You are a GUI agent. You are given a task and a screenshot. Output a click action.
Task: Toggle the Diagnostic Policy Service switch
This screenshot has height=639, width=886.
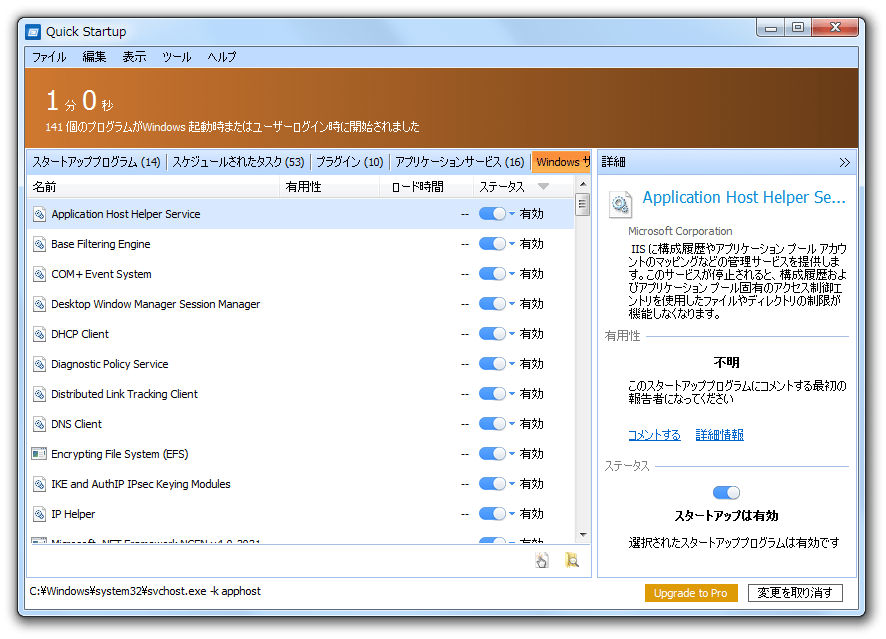point(492,363)
